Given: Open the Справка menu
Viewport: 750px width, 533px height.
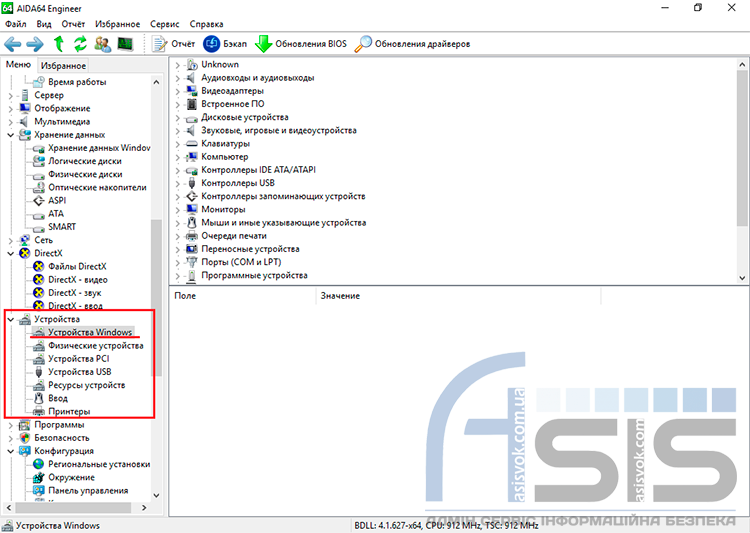Looking at the screenshot, I should pyautogui.click(x=206, y=24).
